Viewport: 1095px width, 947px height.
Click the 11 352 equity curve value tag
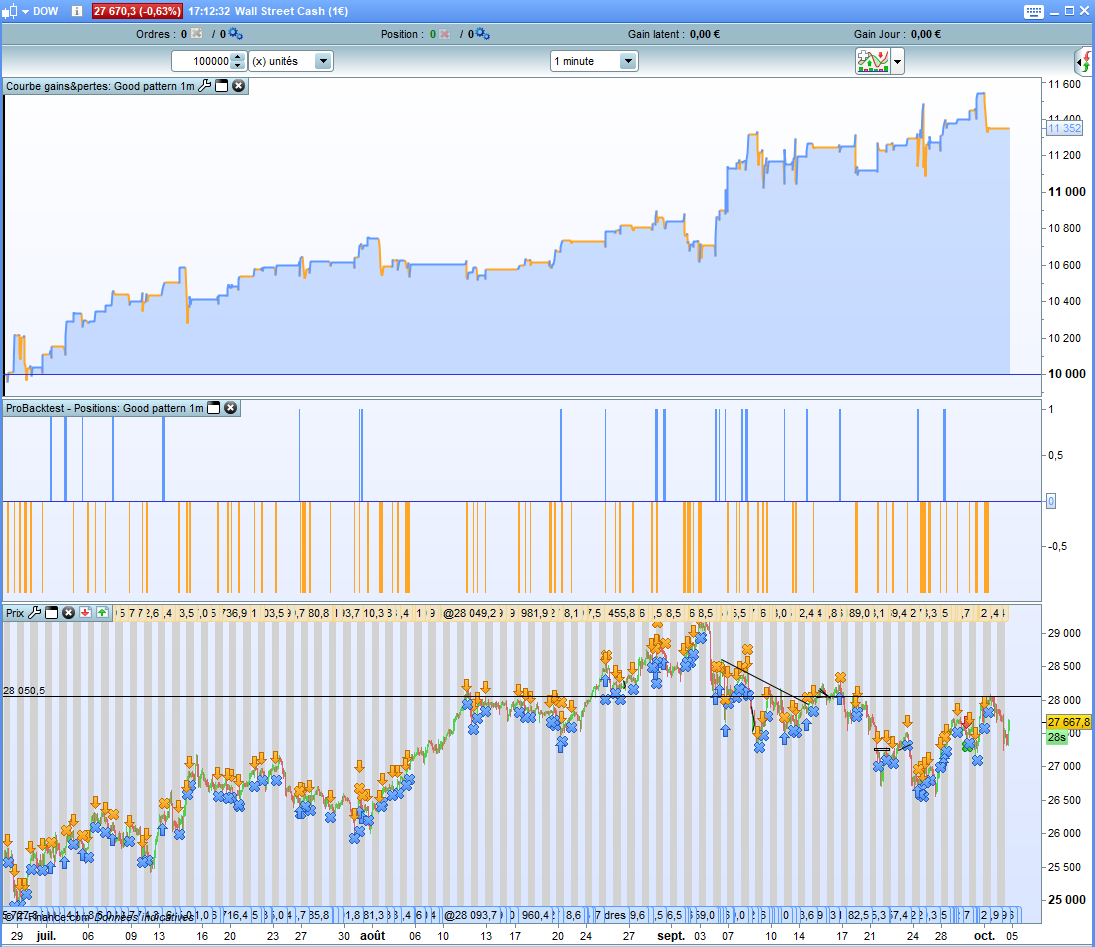click(x=1064, y=128)
